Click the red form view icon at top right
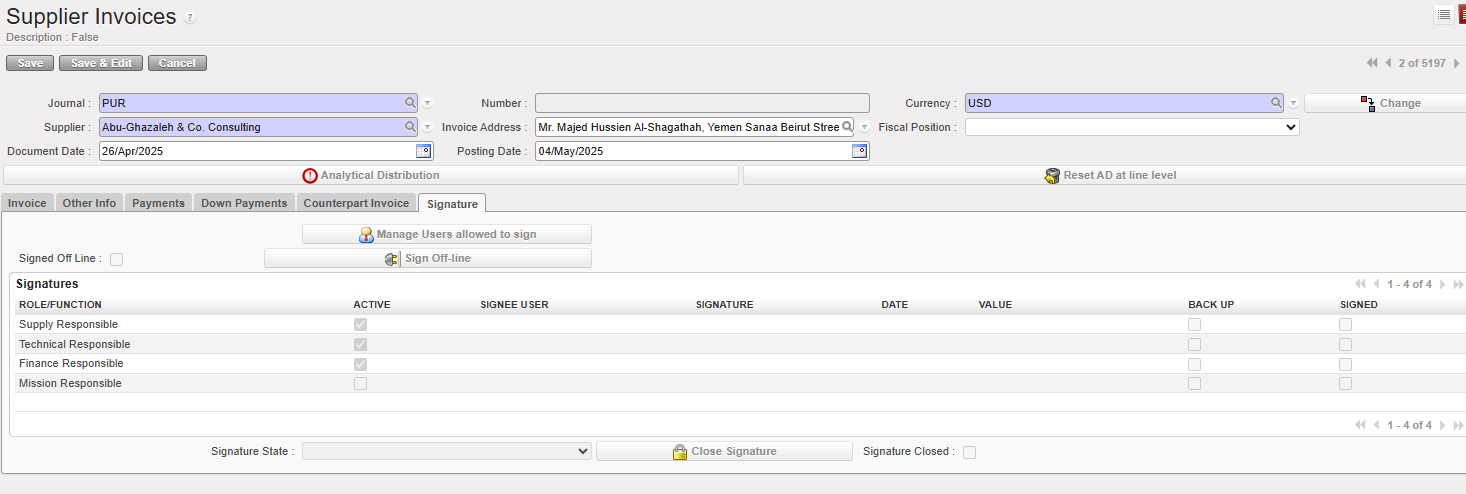 tap(1461, 14)
